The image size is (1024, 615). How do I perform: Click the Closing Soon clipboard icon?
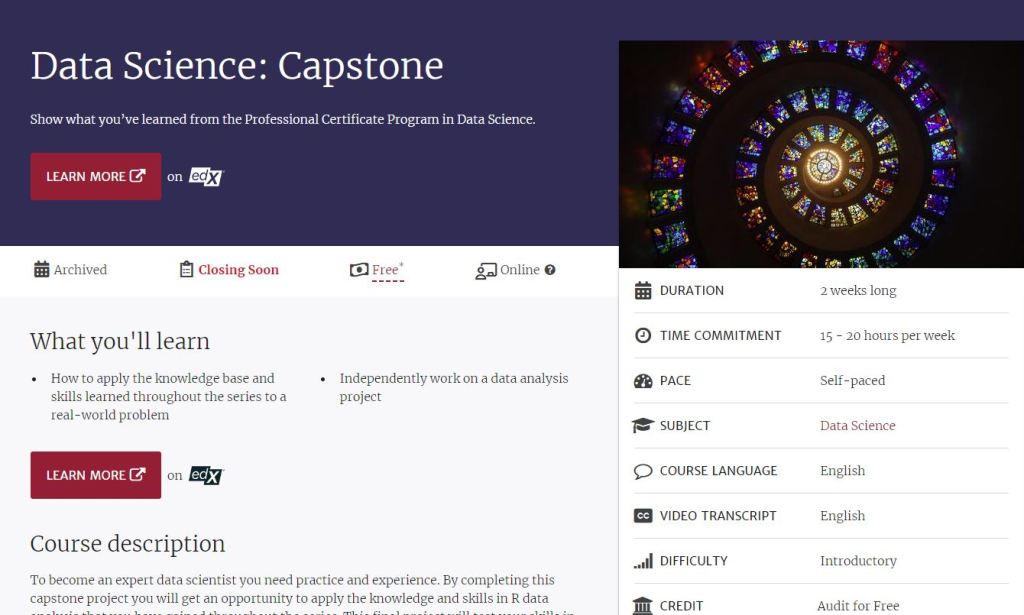pyautogui.click(x=186, y=270)
